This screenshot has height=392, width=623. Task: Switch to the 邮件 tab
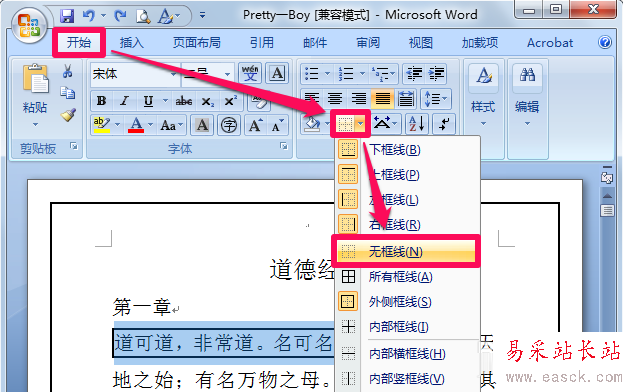(315, 42)
